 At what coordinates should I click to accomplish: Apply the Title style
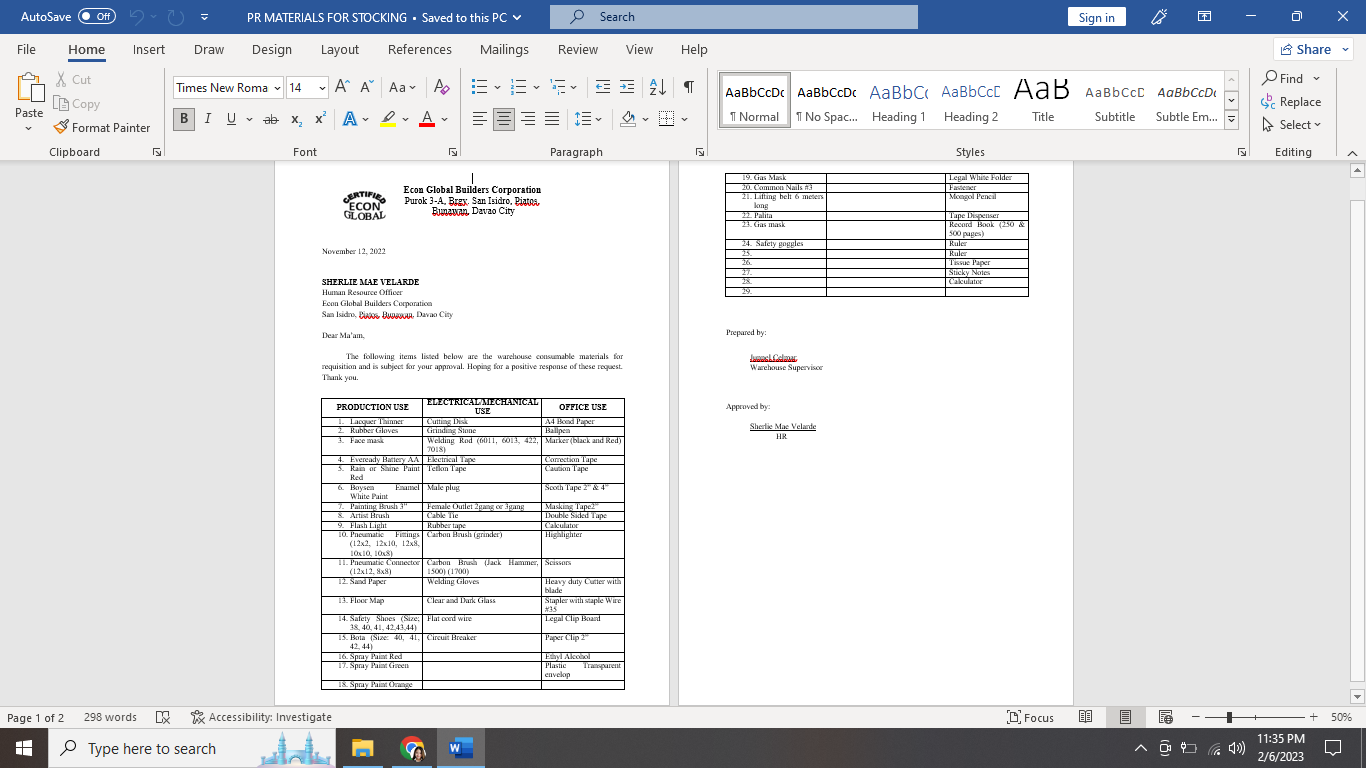tap(1043, 99)
